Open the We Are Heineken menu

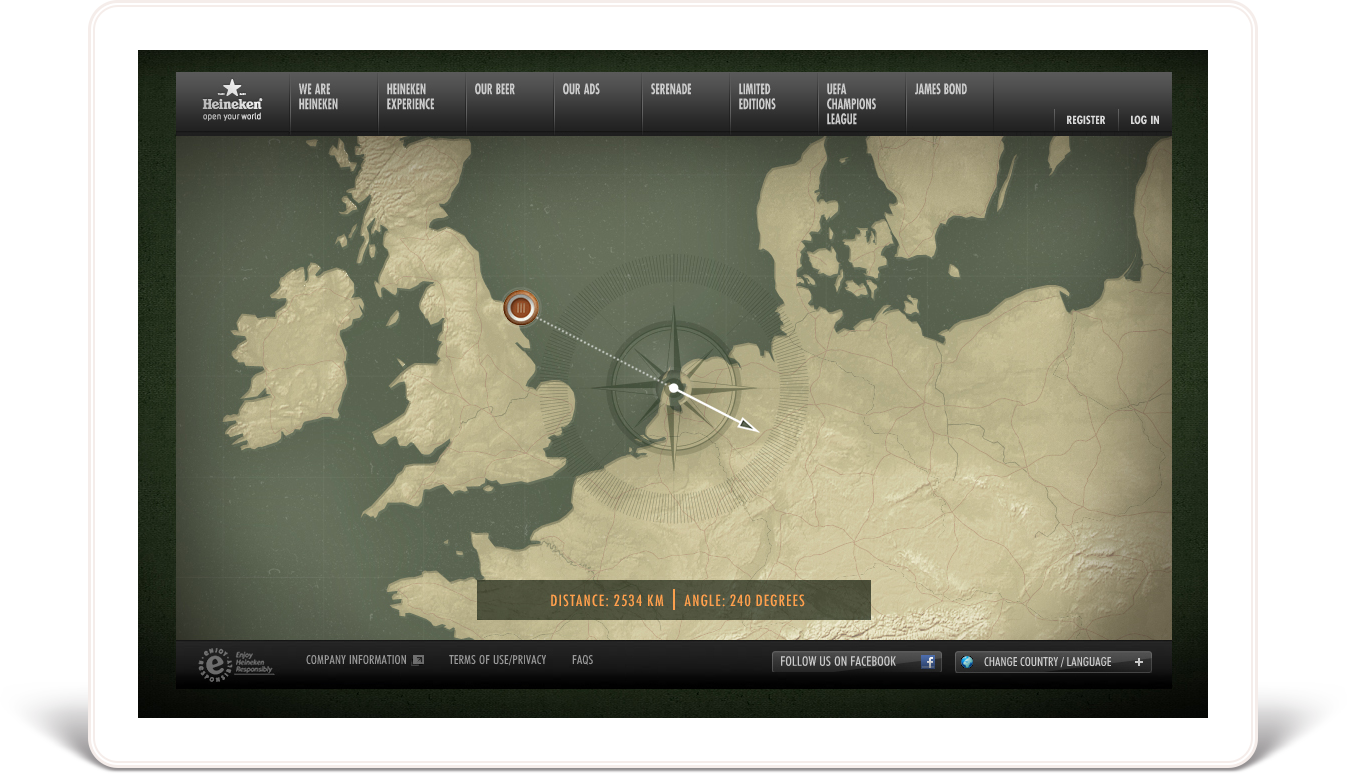318,96
